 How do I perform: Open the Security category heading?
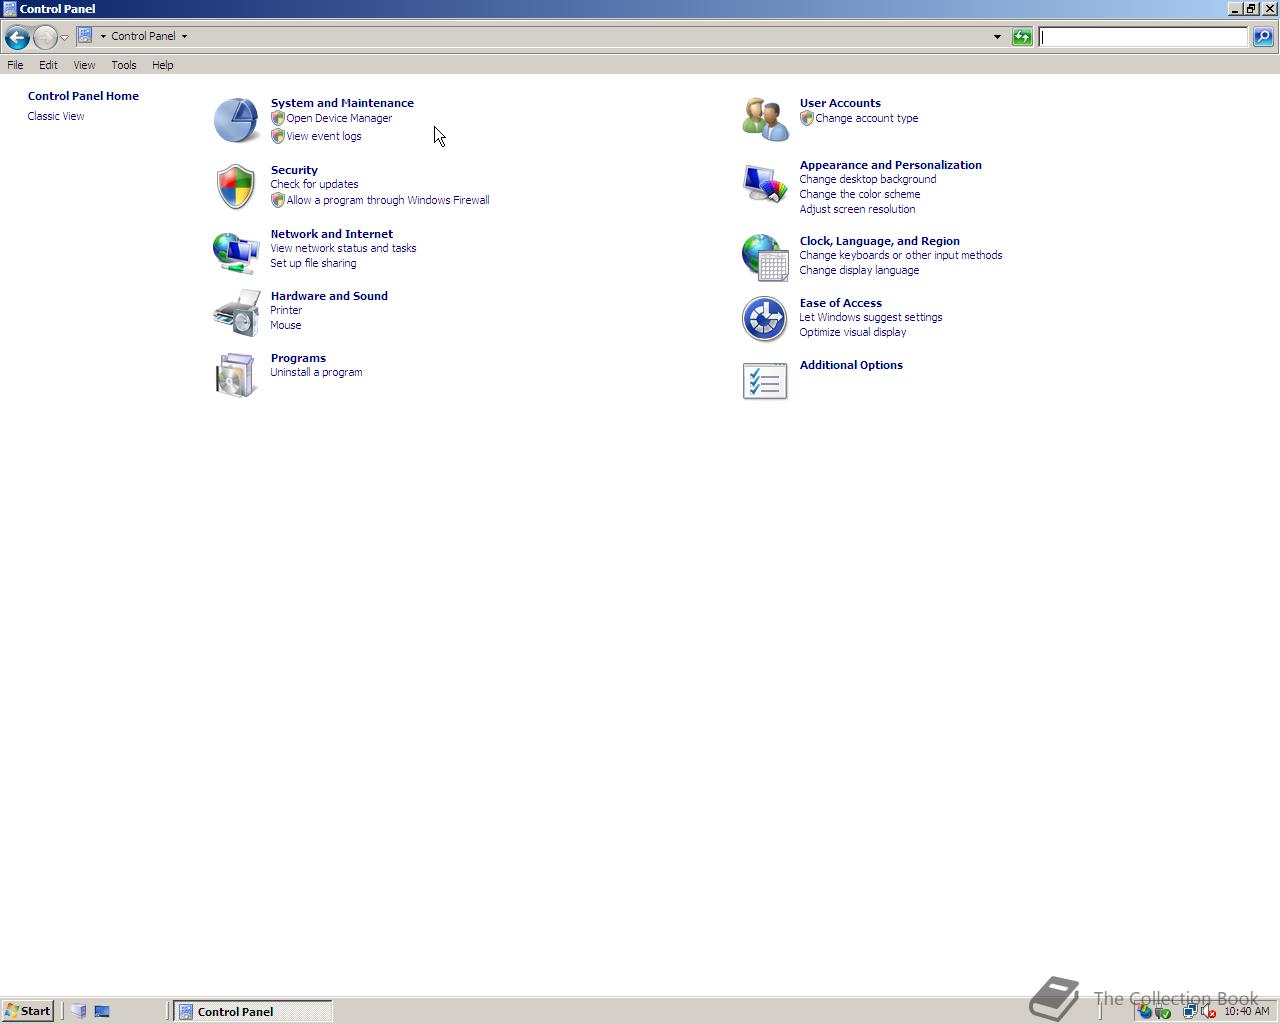[x=294, y=170]
